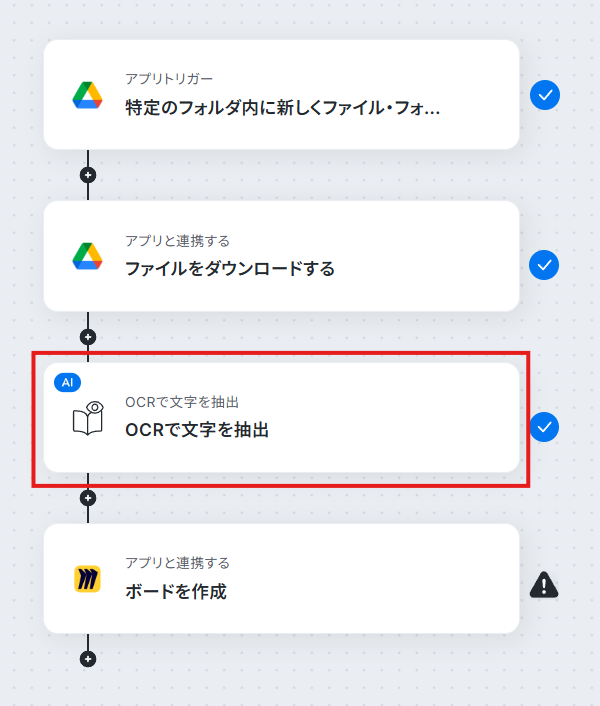Add a step below ボードを作成 card
The width and height of the screenshot is (600, 706).
pyautogui.click(x=88, y=659)
